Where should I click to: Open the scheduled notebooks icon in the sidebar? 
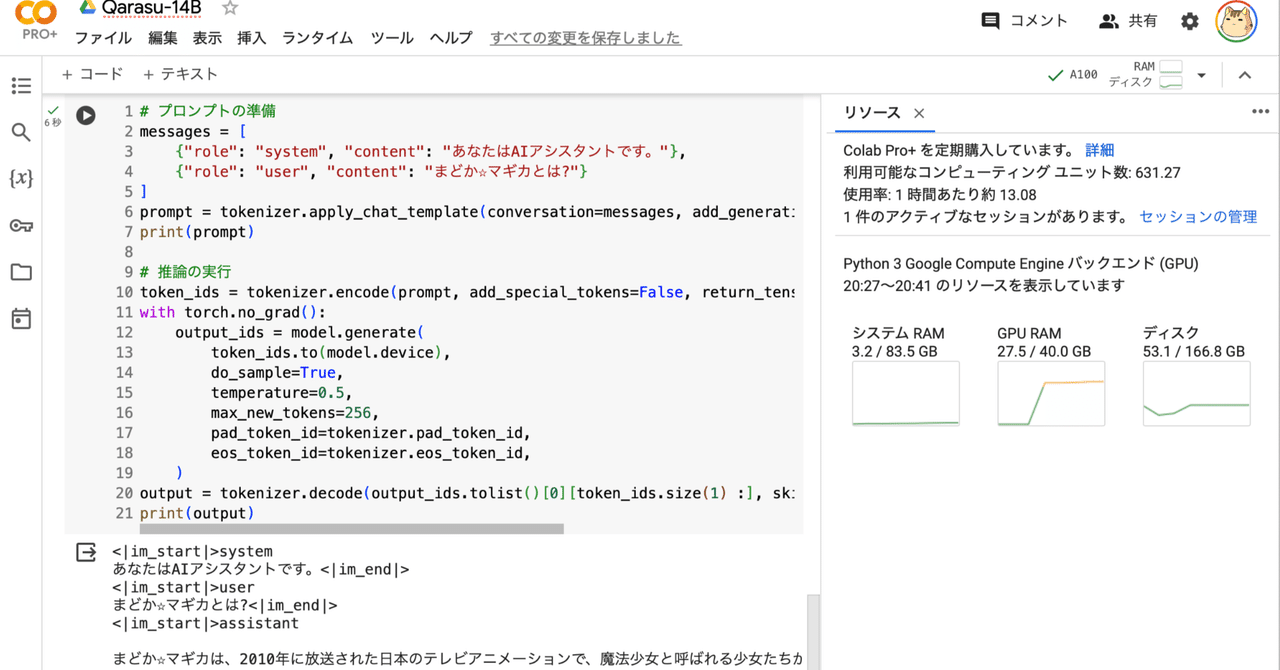point(21,317)
